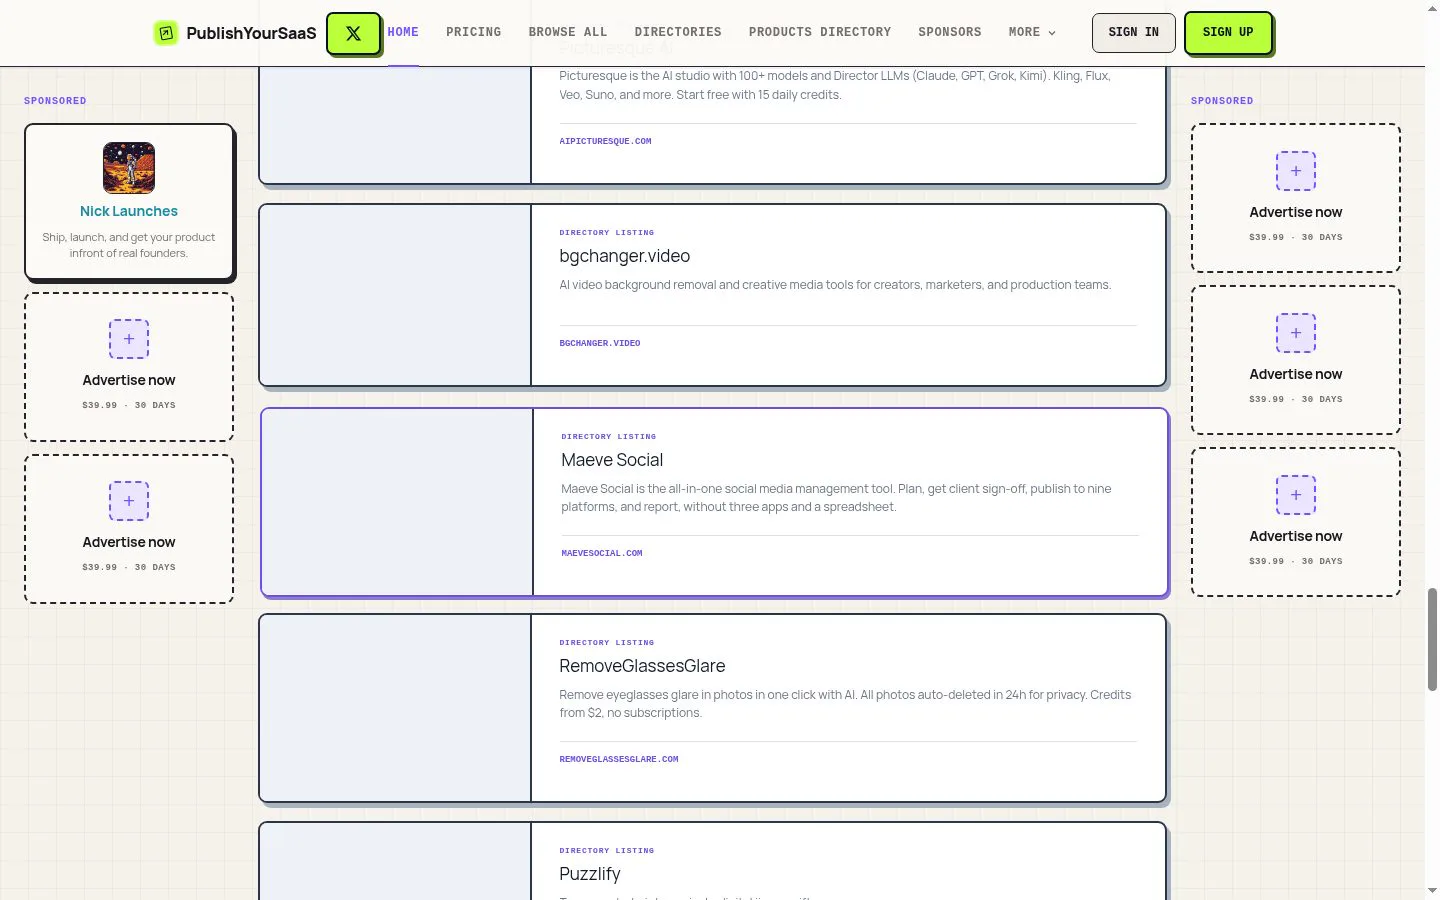The height and width of the screenshot is (900, 1440).
Task: Open the RemoveGlassesGlare listing title
Action: click(642, 666)
